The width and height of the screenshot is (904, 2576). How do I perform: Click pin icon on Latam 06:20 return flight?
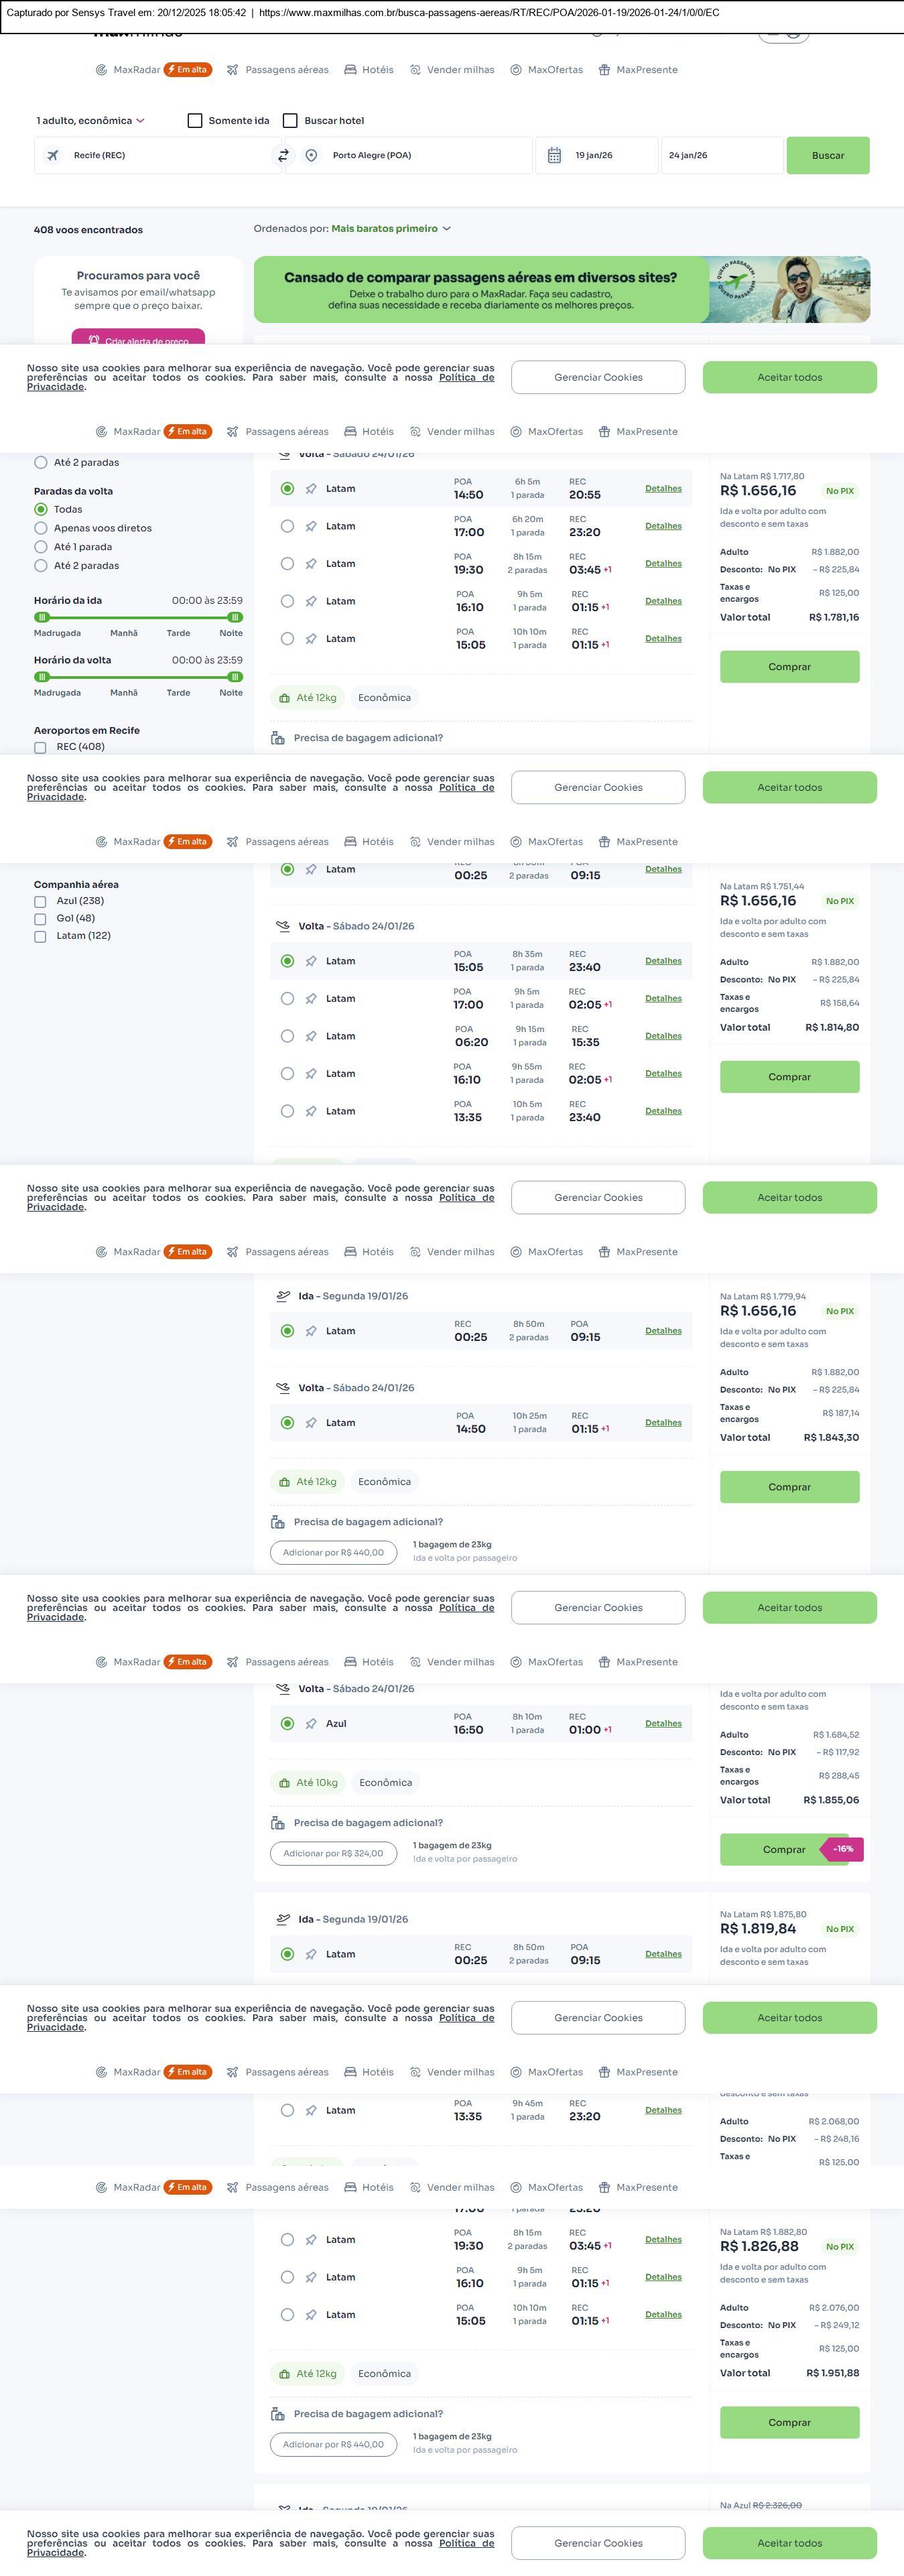tap(311, 1036)
